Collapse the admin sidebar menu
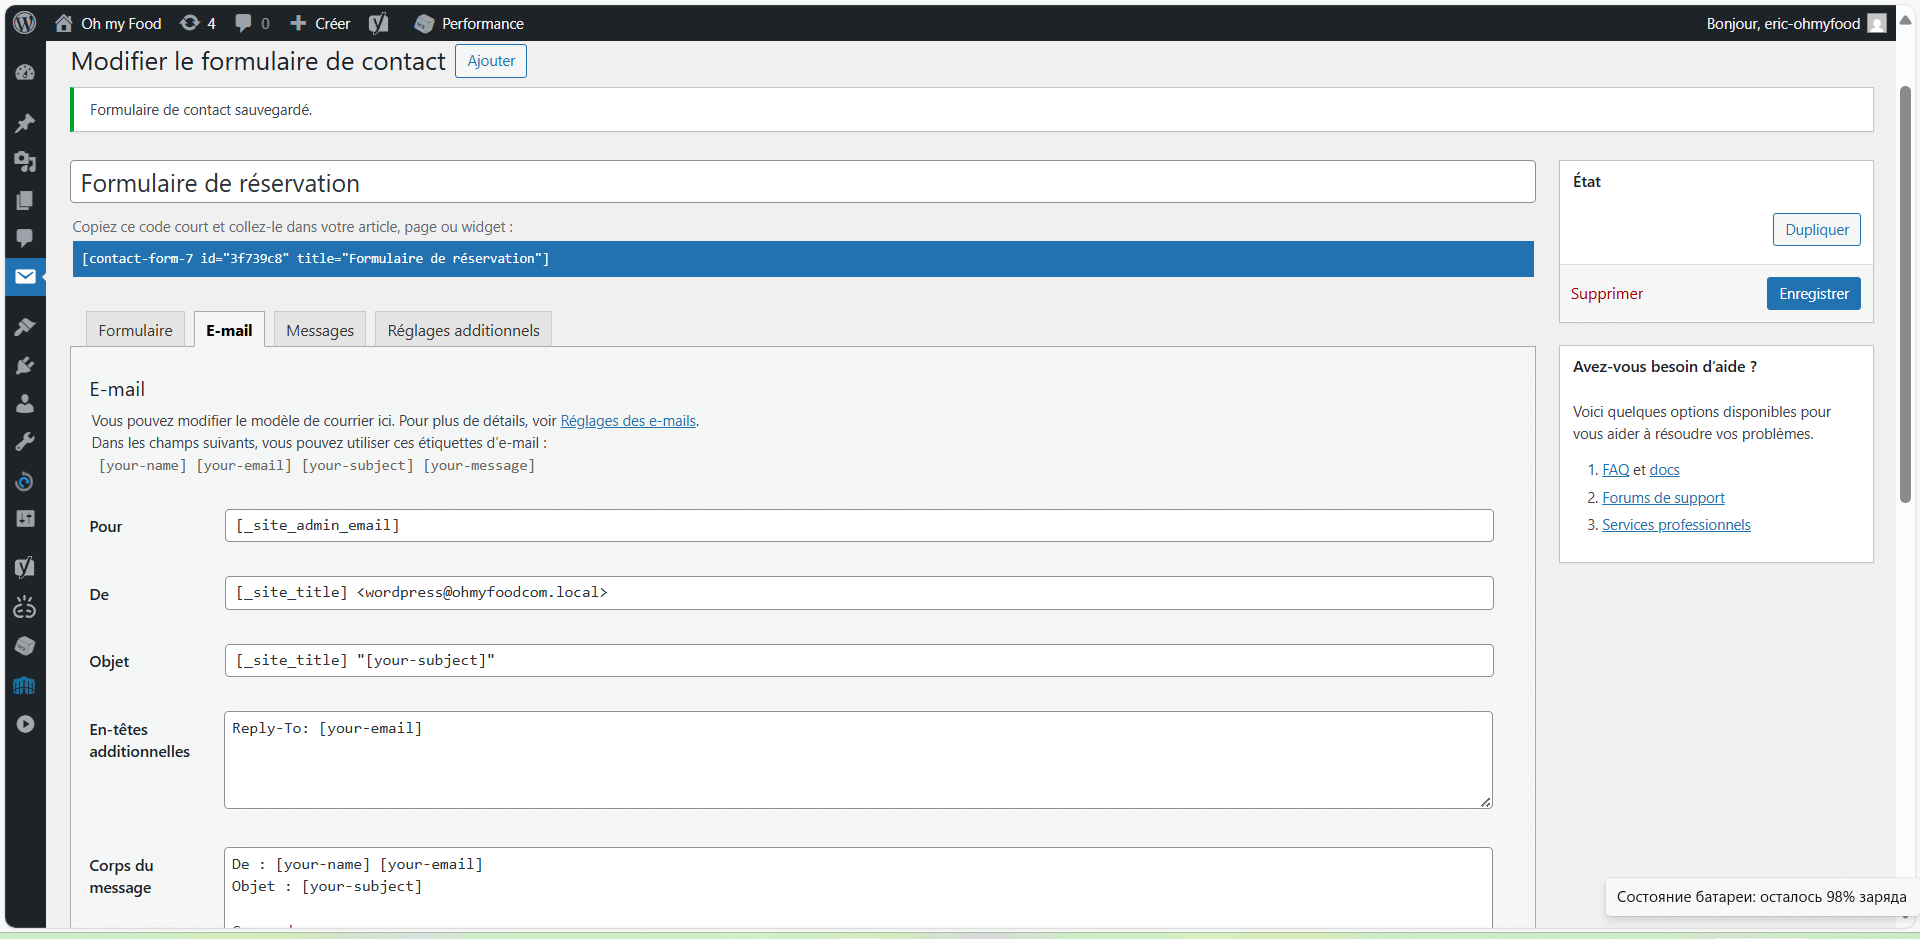 click(25, 724)
